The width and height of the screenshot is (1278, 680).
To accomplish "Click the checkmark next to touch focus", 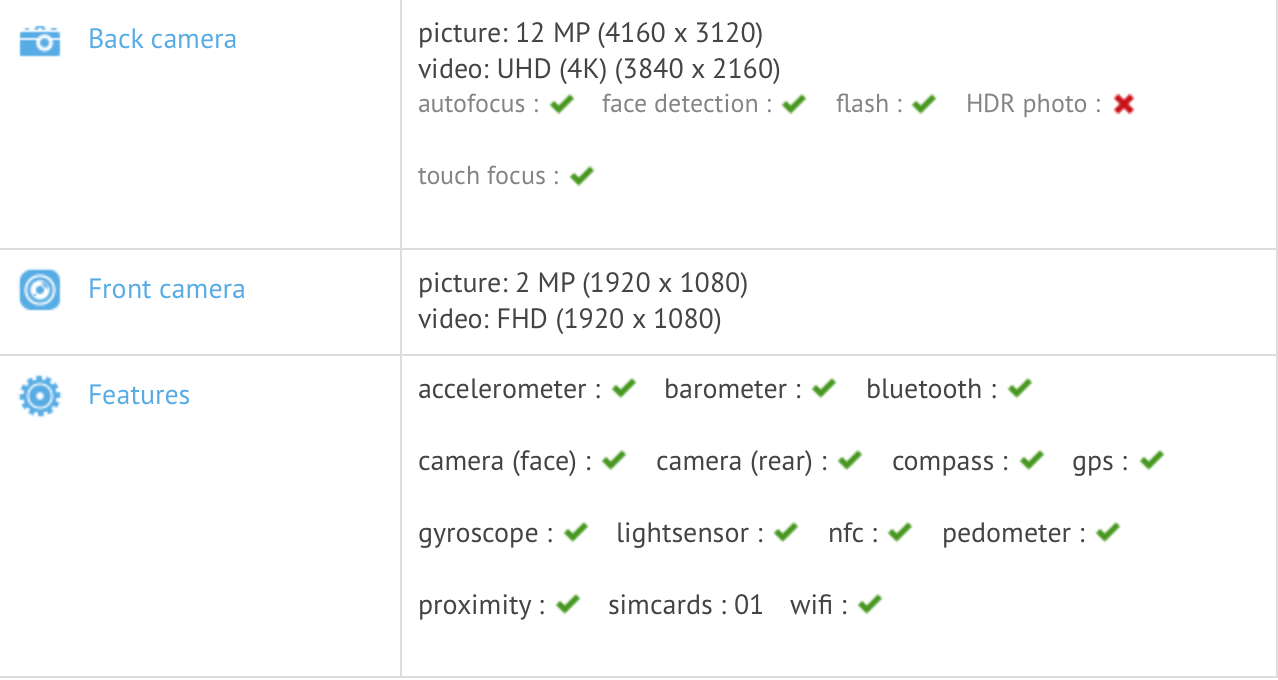I will (582, 176).
